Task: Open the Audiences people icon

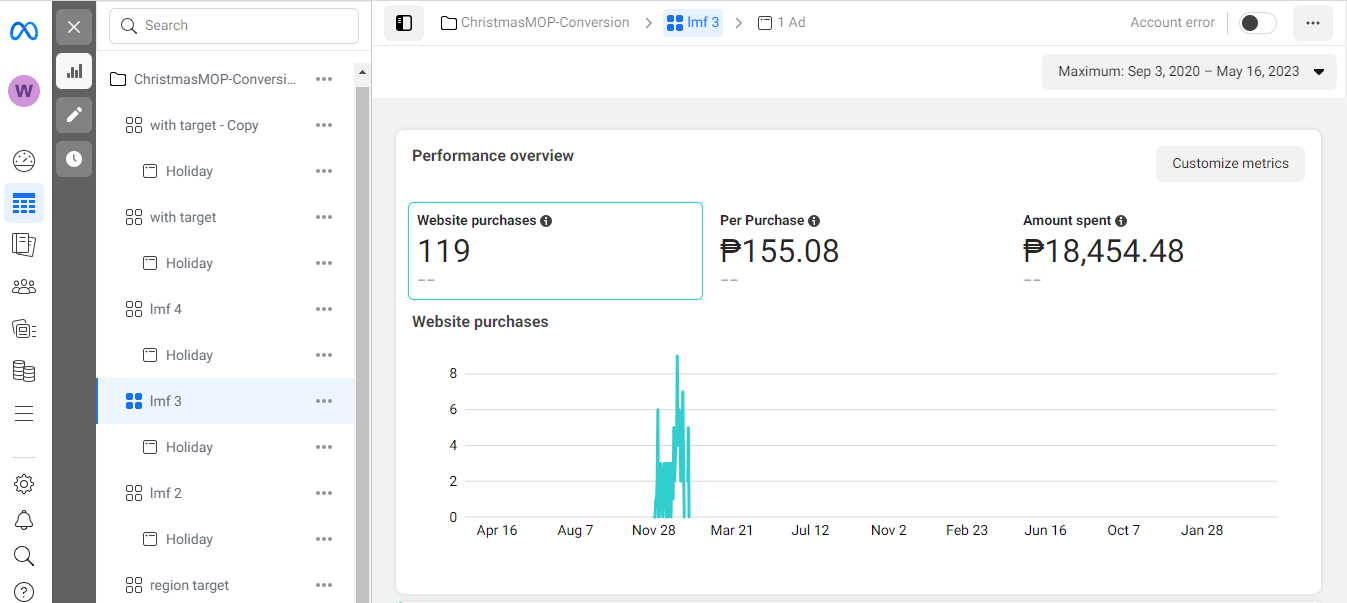Action: pos(24,287)
